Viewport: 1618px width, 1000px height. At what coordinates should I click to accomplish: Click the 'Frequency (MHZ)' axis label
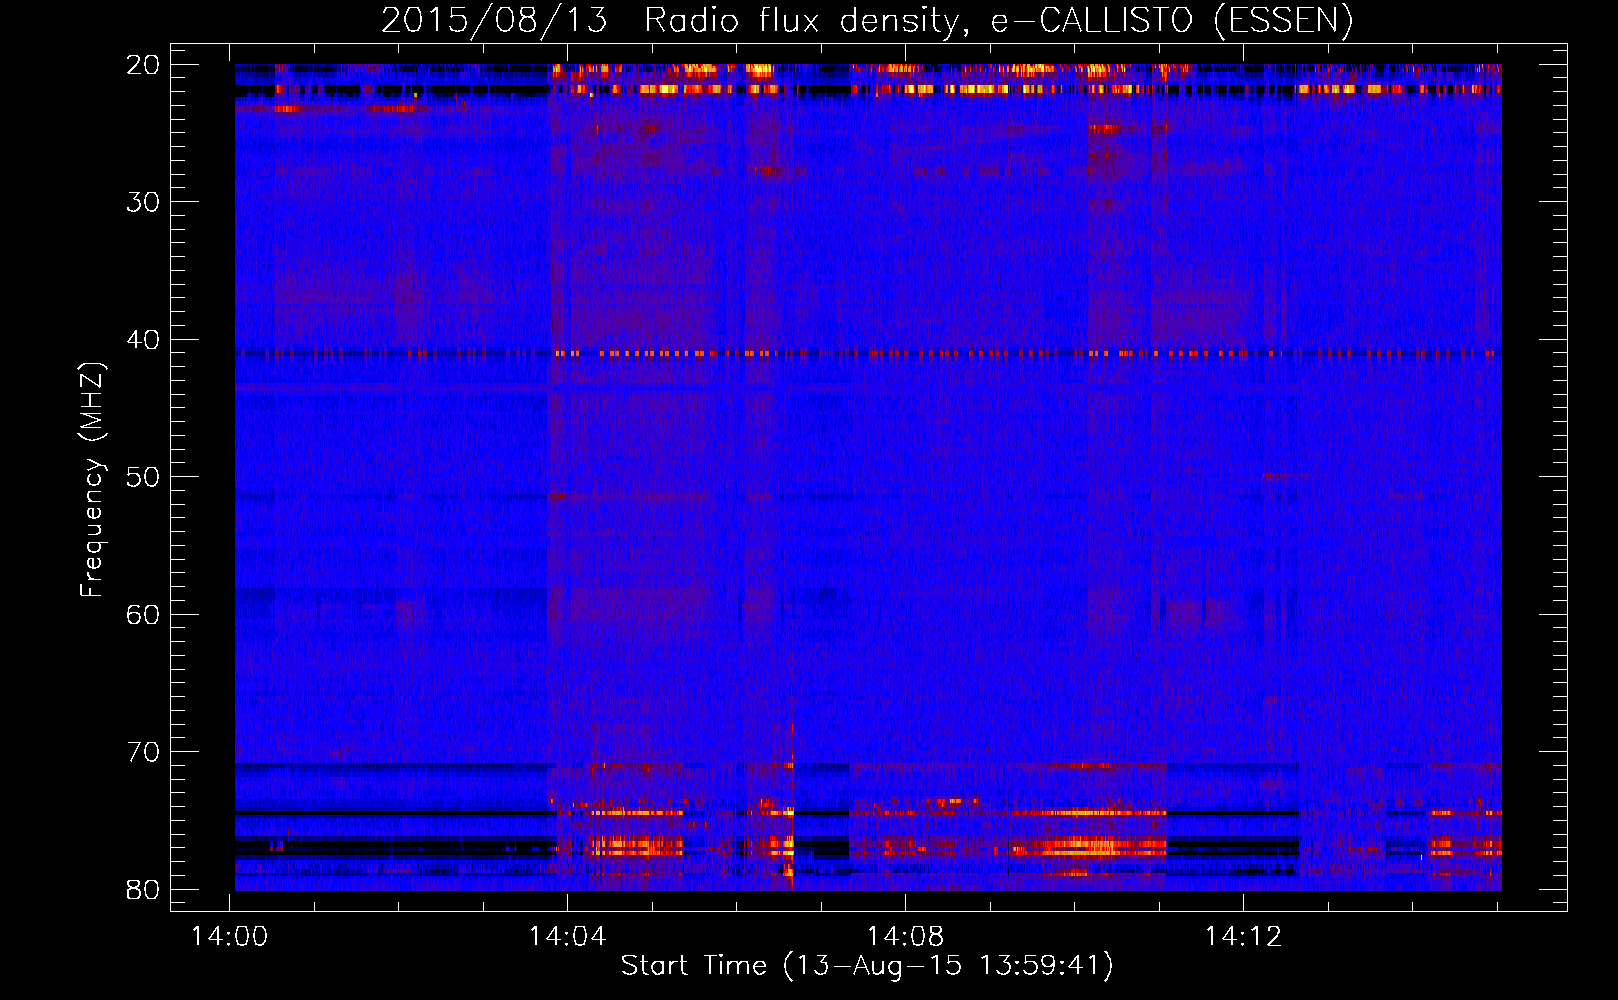92,480
